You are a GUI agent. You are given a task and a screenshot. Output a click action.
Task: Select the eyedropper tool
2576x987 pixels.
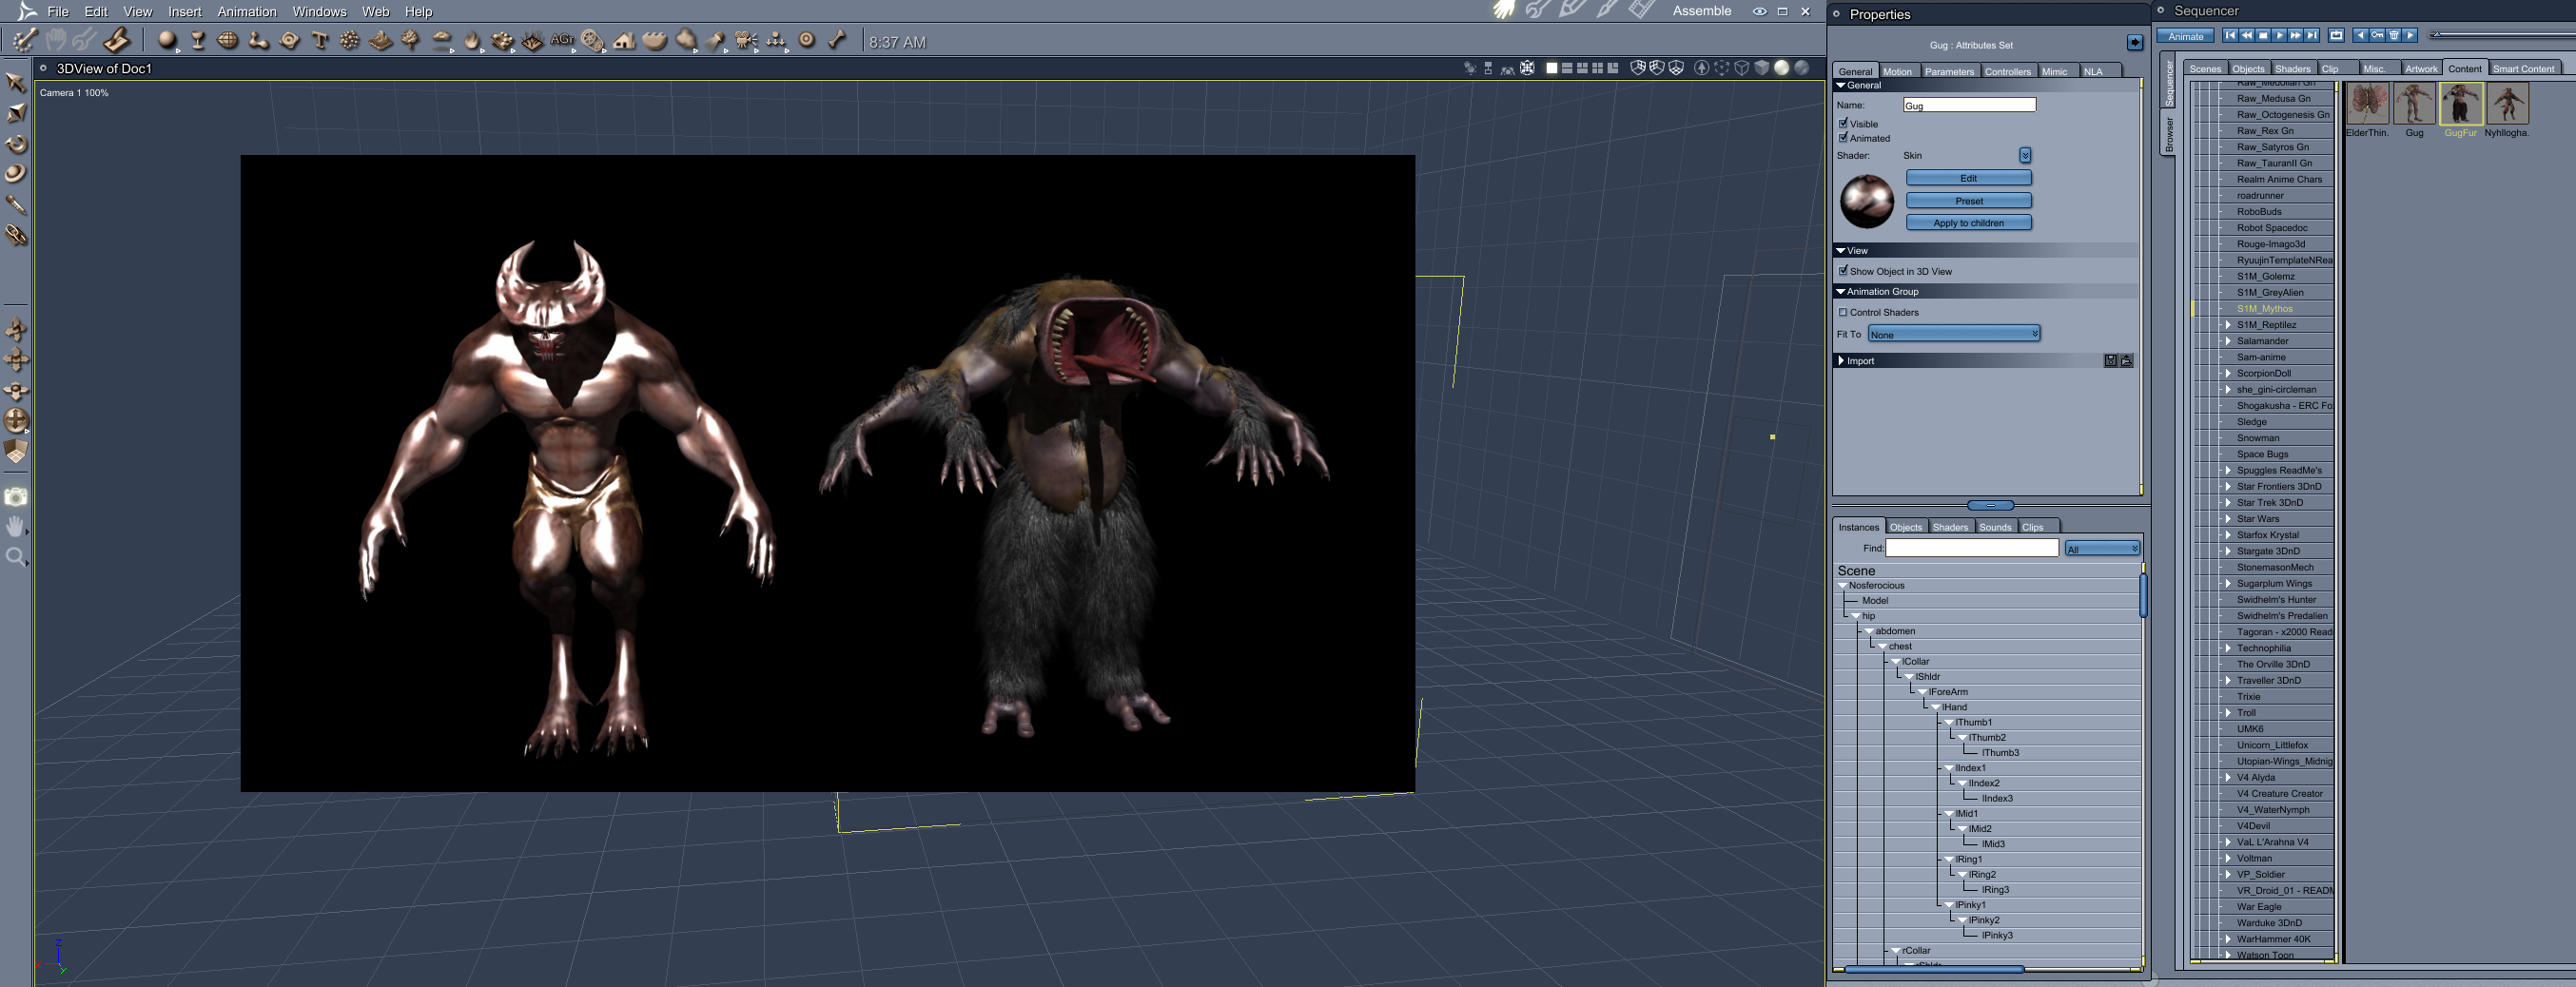(16, 205)
